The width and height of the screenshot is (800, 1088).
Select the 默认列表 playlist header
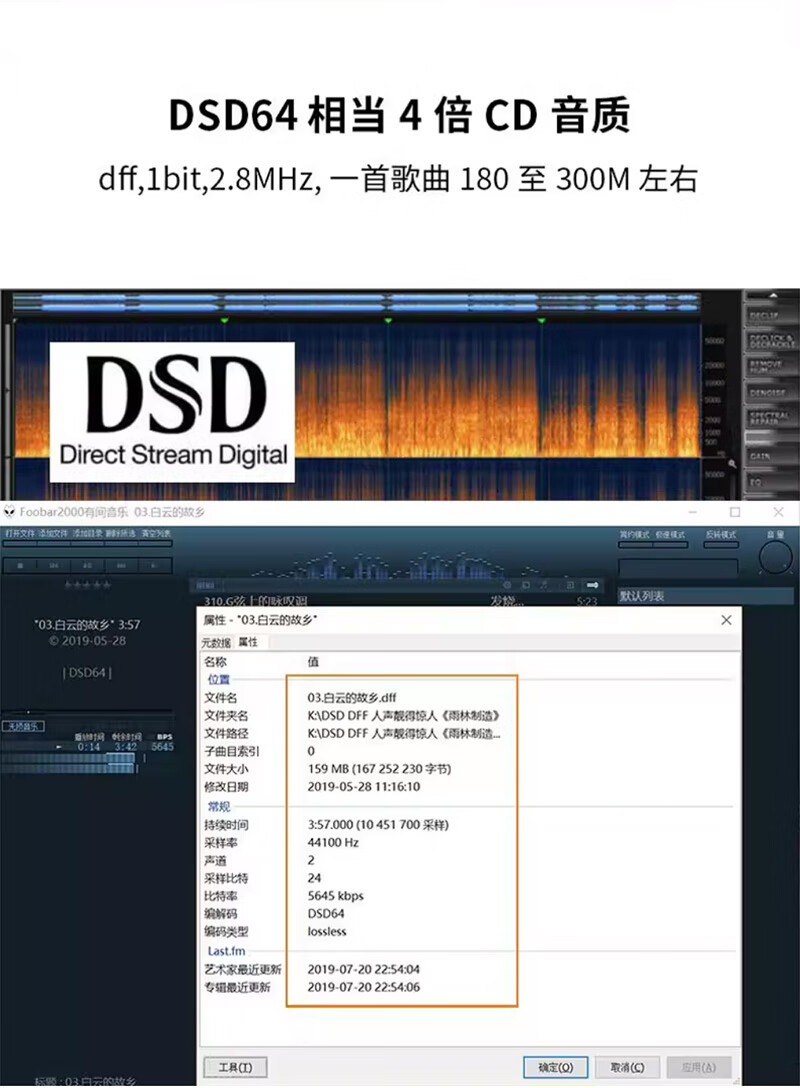[642, 596]
